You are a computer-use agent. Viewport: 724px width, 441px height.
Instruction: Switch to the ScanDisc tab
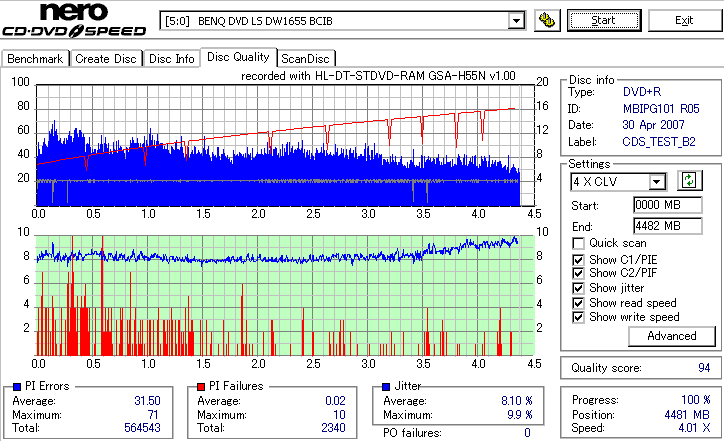click(305, 59)
